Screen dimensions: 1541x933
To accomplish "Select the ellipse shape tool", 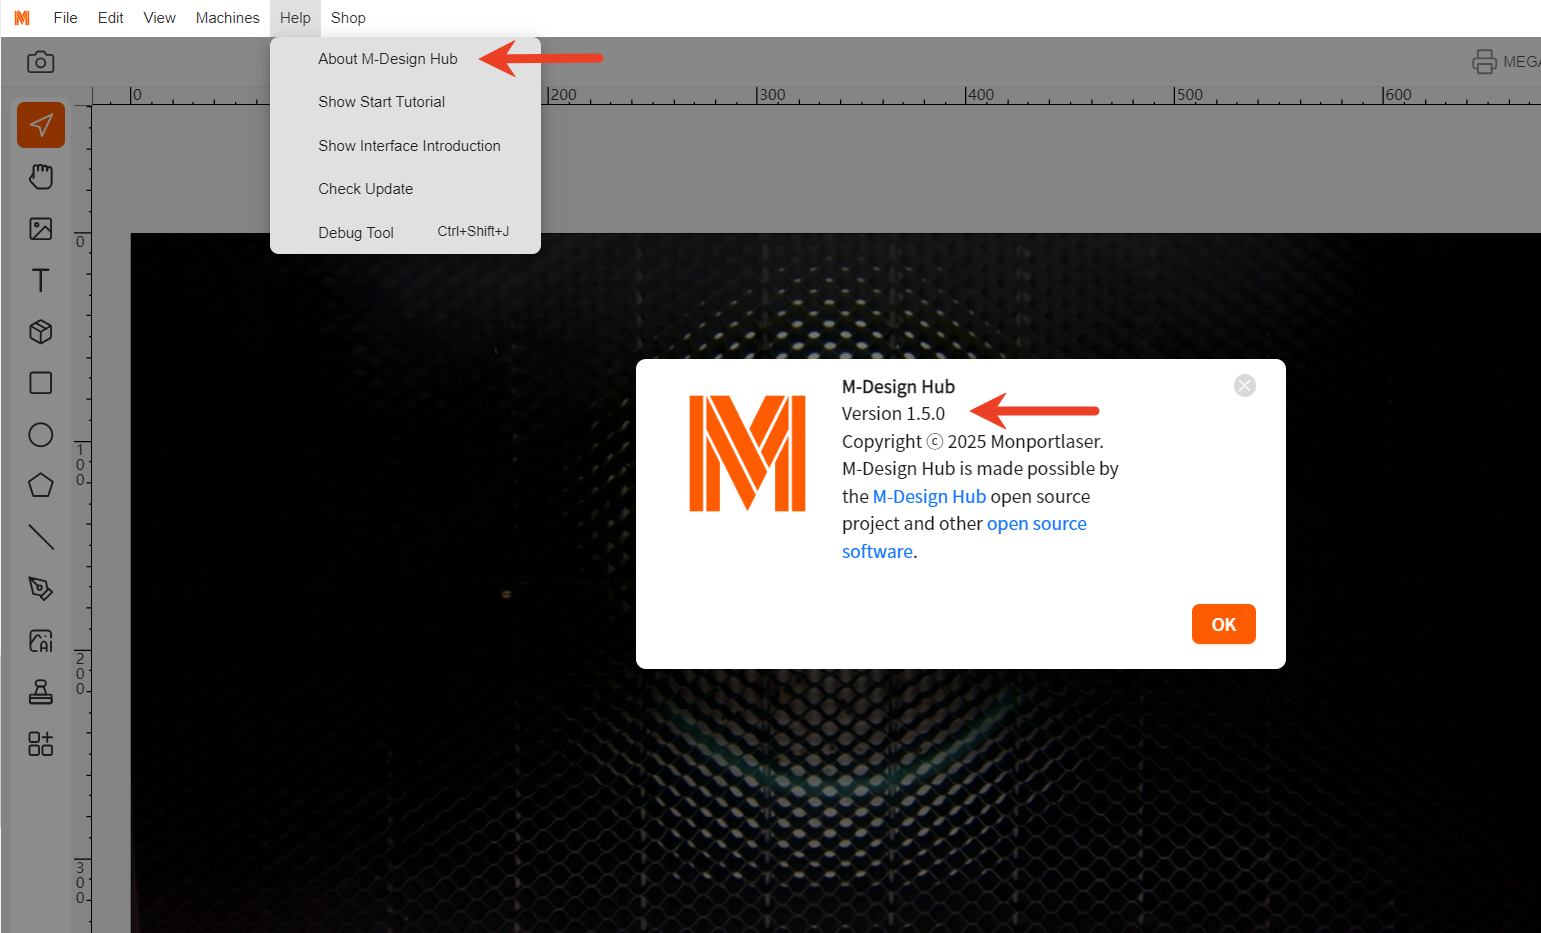I will [x=41, y=435].
